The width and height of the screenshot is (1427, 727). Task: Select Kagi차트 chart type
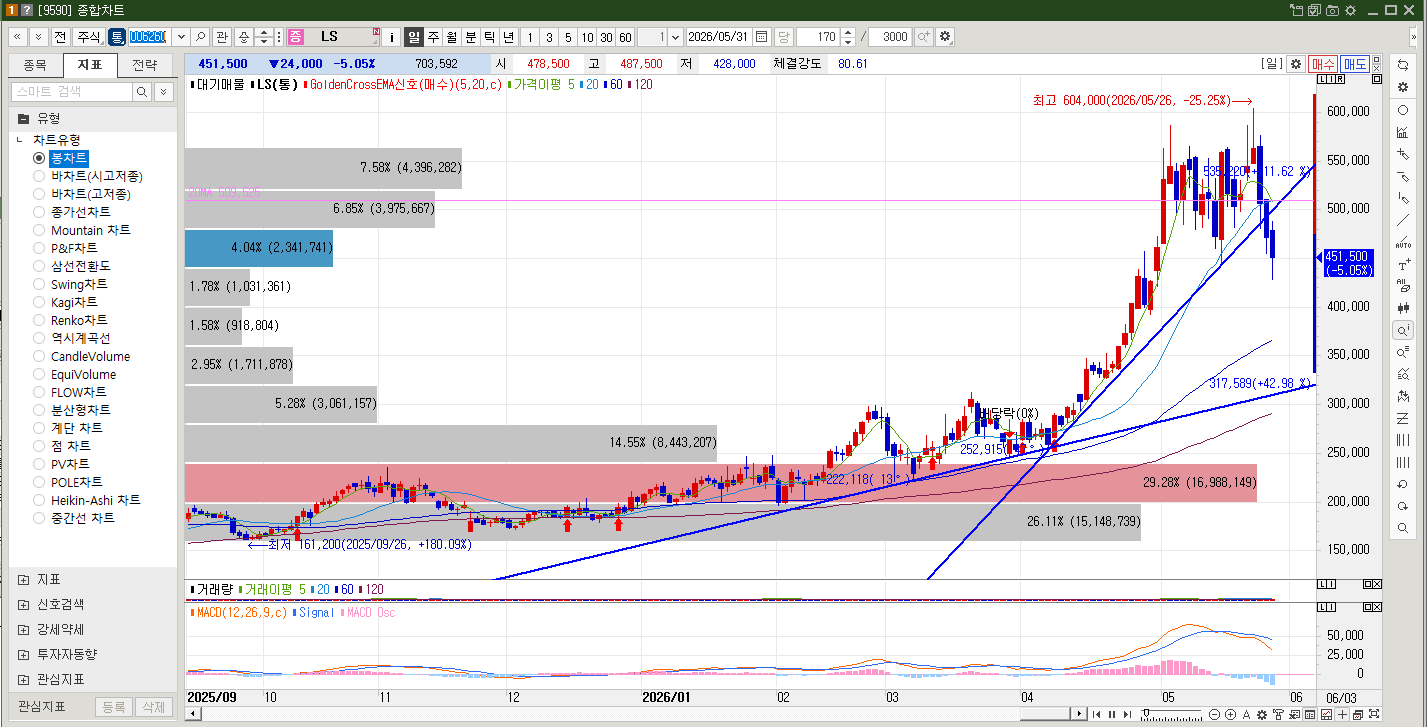coord(65,302)
